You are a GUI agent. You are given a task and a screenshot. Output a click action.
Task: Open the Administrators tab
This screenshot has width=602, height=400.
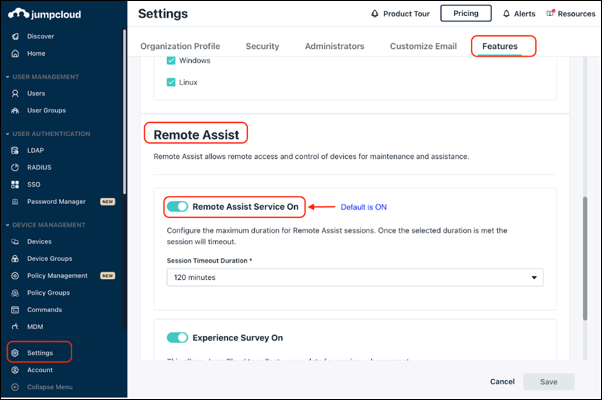334,46
